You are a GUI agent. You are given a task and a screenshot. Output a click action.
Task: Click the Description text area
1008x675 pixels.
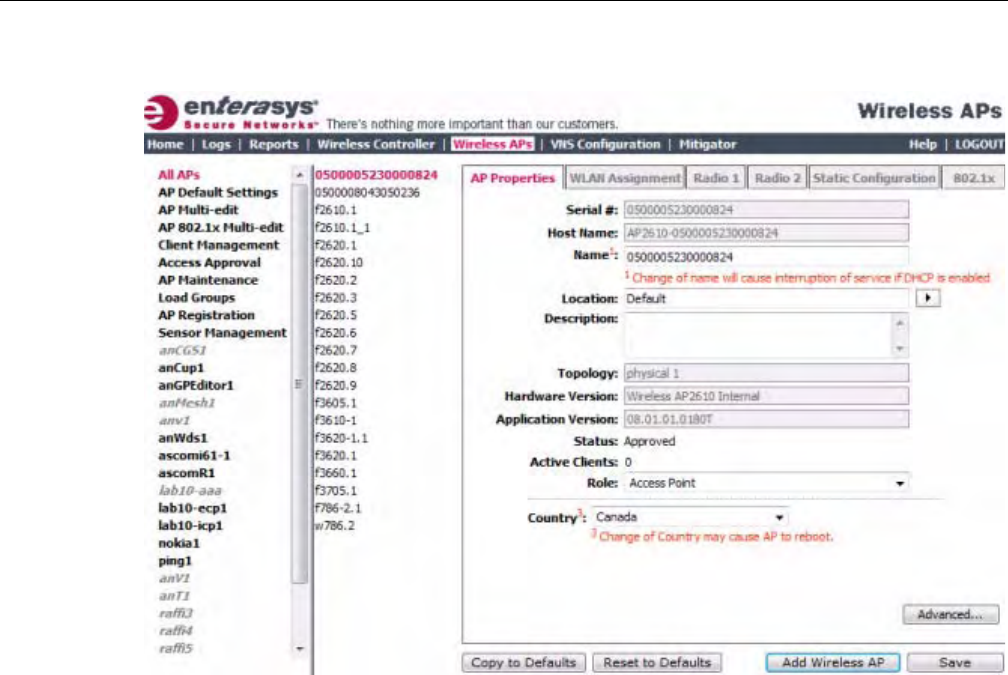pos(759,336)
